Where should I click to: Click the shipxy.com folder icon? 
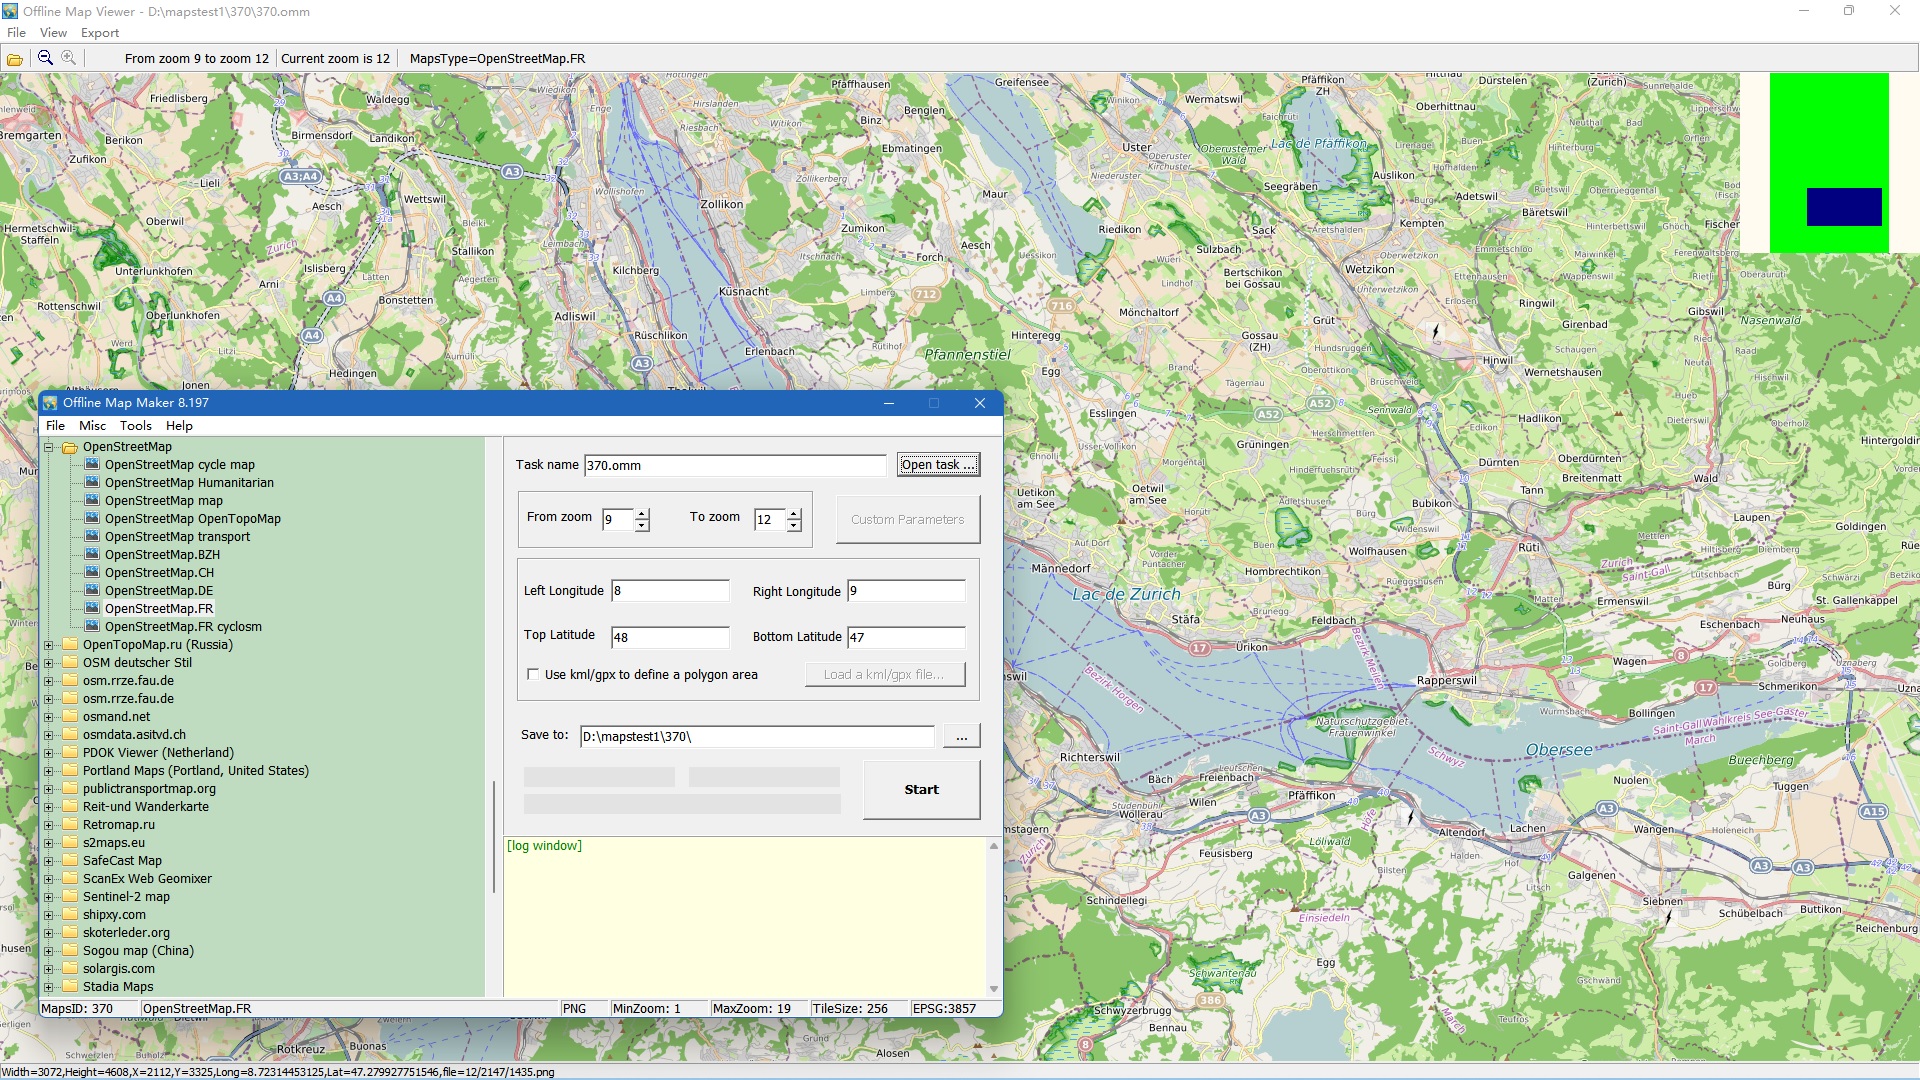point(70,915)
